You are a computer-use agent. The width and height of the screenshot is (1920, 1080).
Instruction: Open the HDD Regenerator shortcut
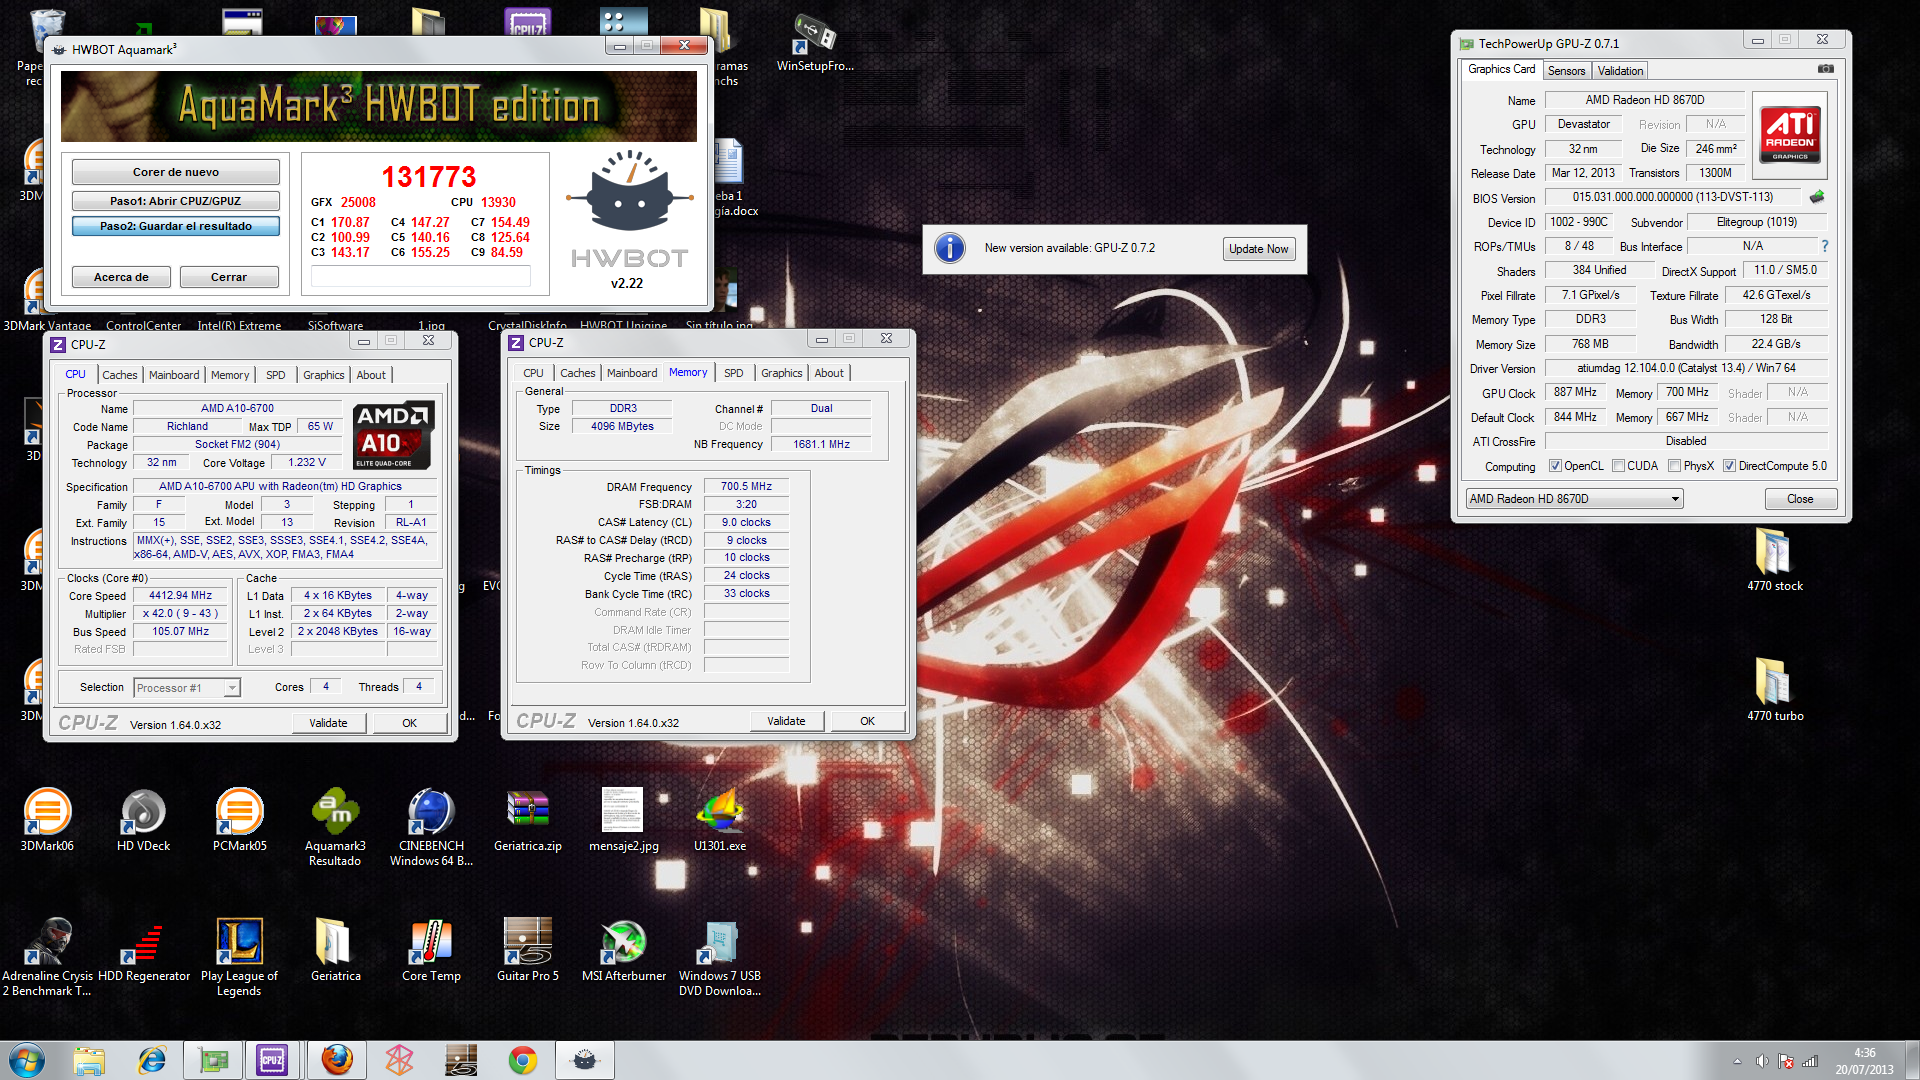(x=143, y=950)
